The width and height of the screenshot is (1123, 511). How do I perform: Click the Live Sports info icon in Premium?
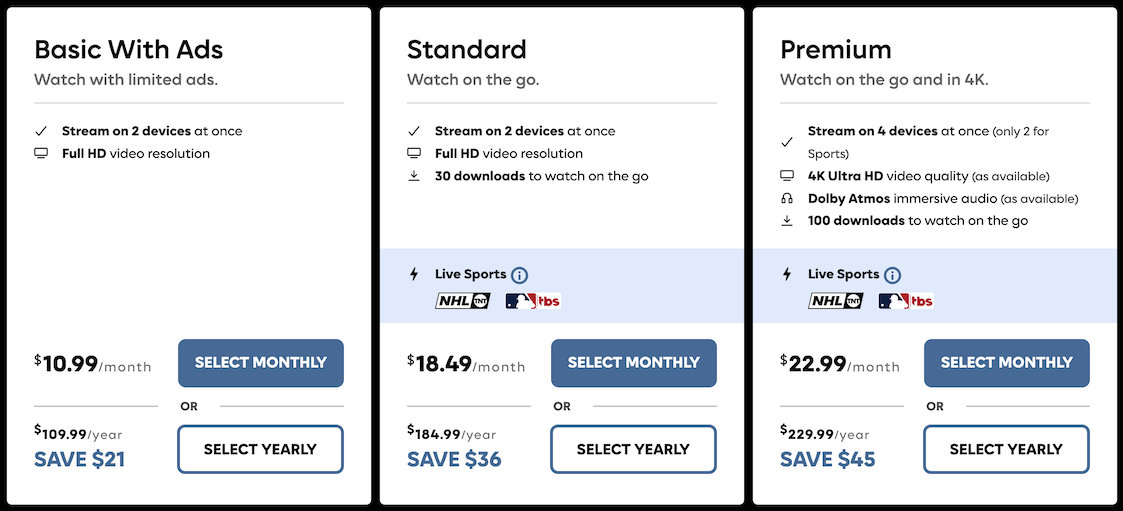coord(893,275)
